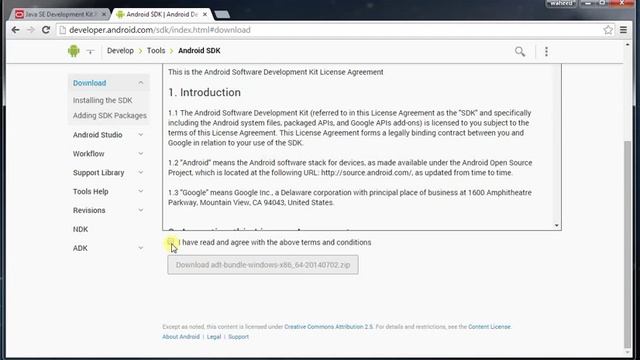Expand the Android Studio sidebar section
The image size is (640, 360).
click(x=141, y=135)
